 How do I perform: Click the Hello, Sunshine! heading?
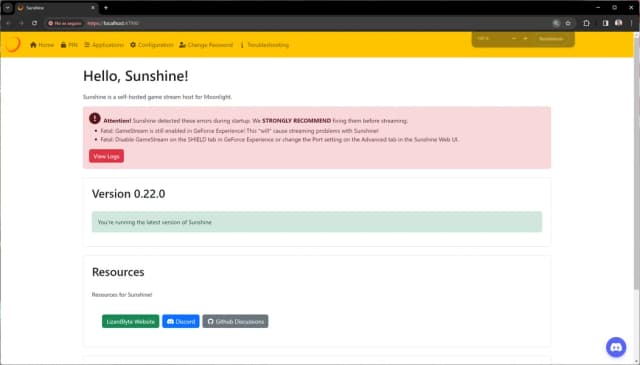pos(136,76)
